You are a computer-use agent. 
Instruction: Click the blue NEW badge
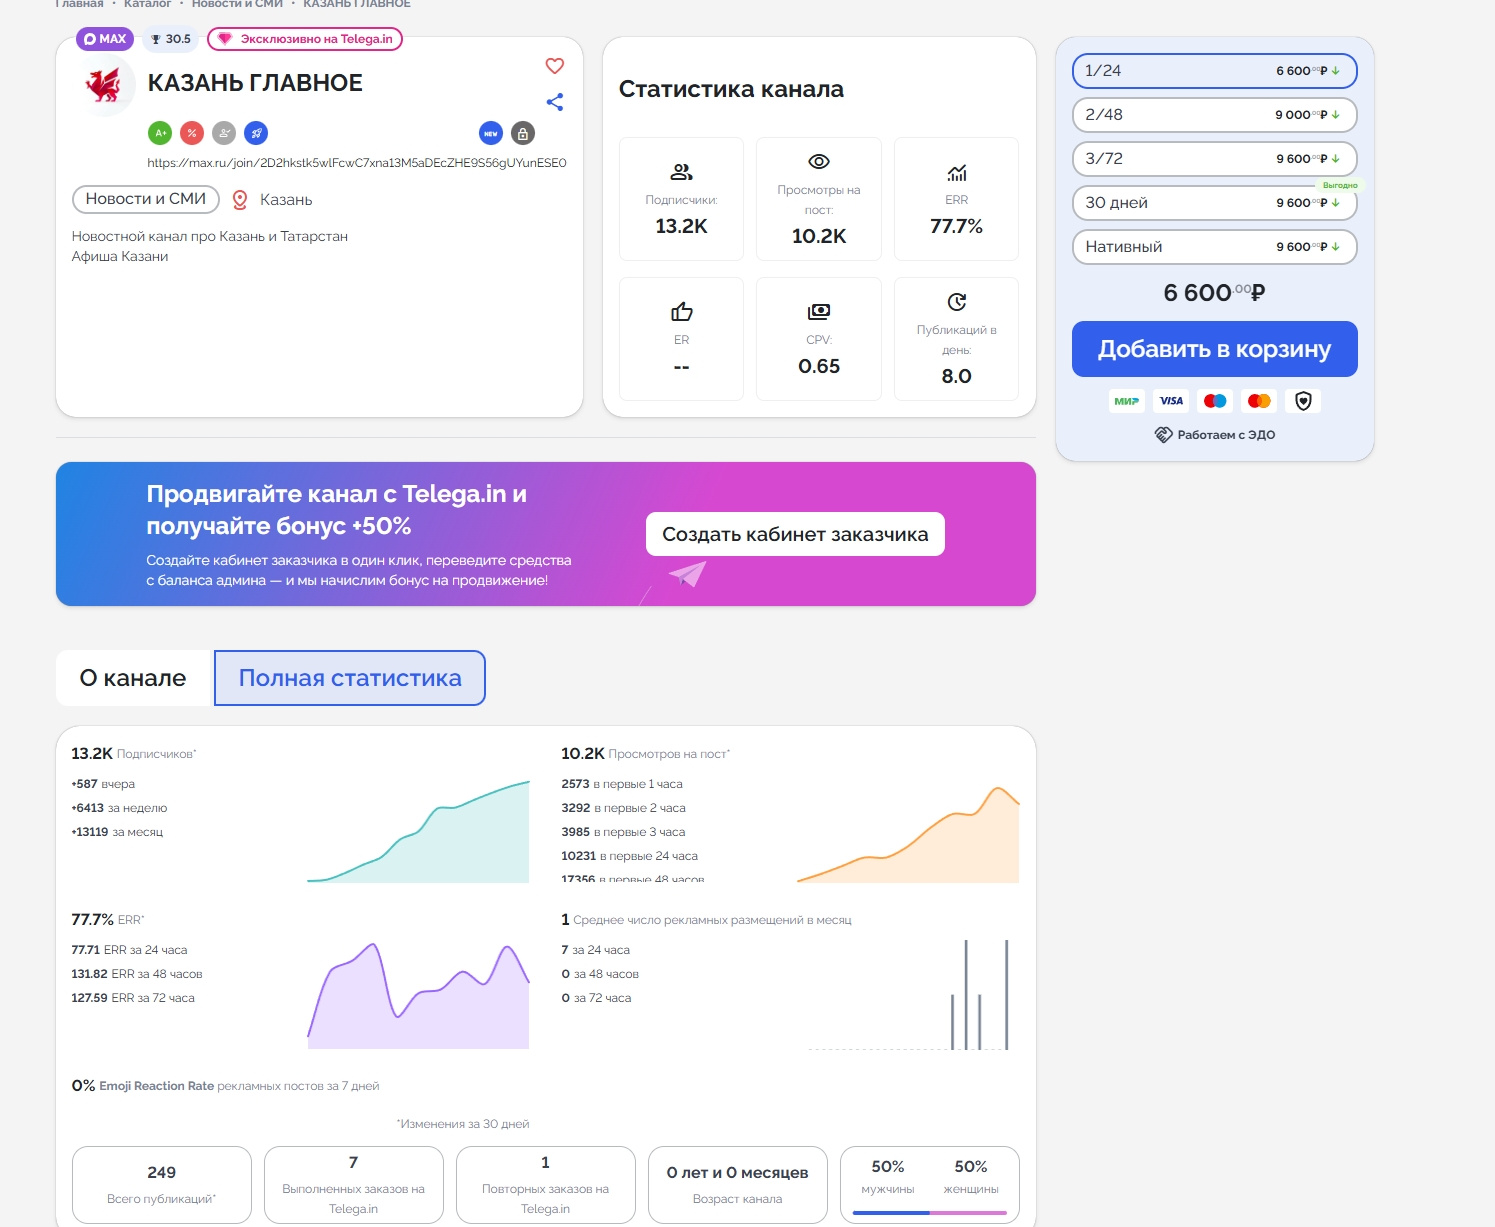point(491,133)
